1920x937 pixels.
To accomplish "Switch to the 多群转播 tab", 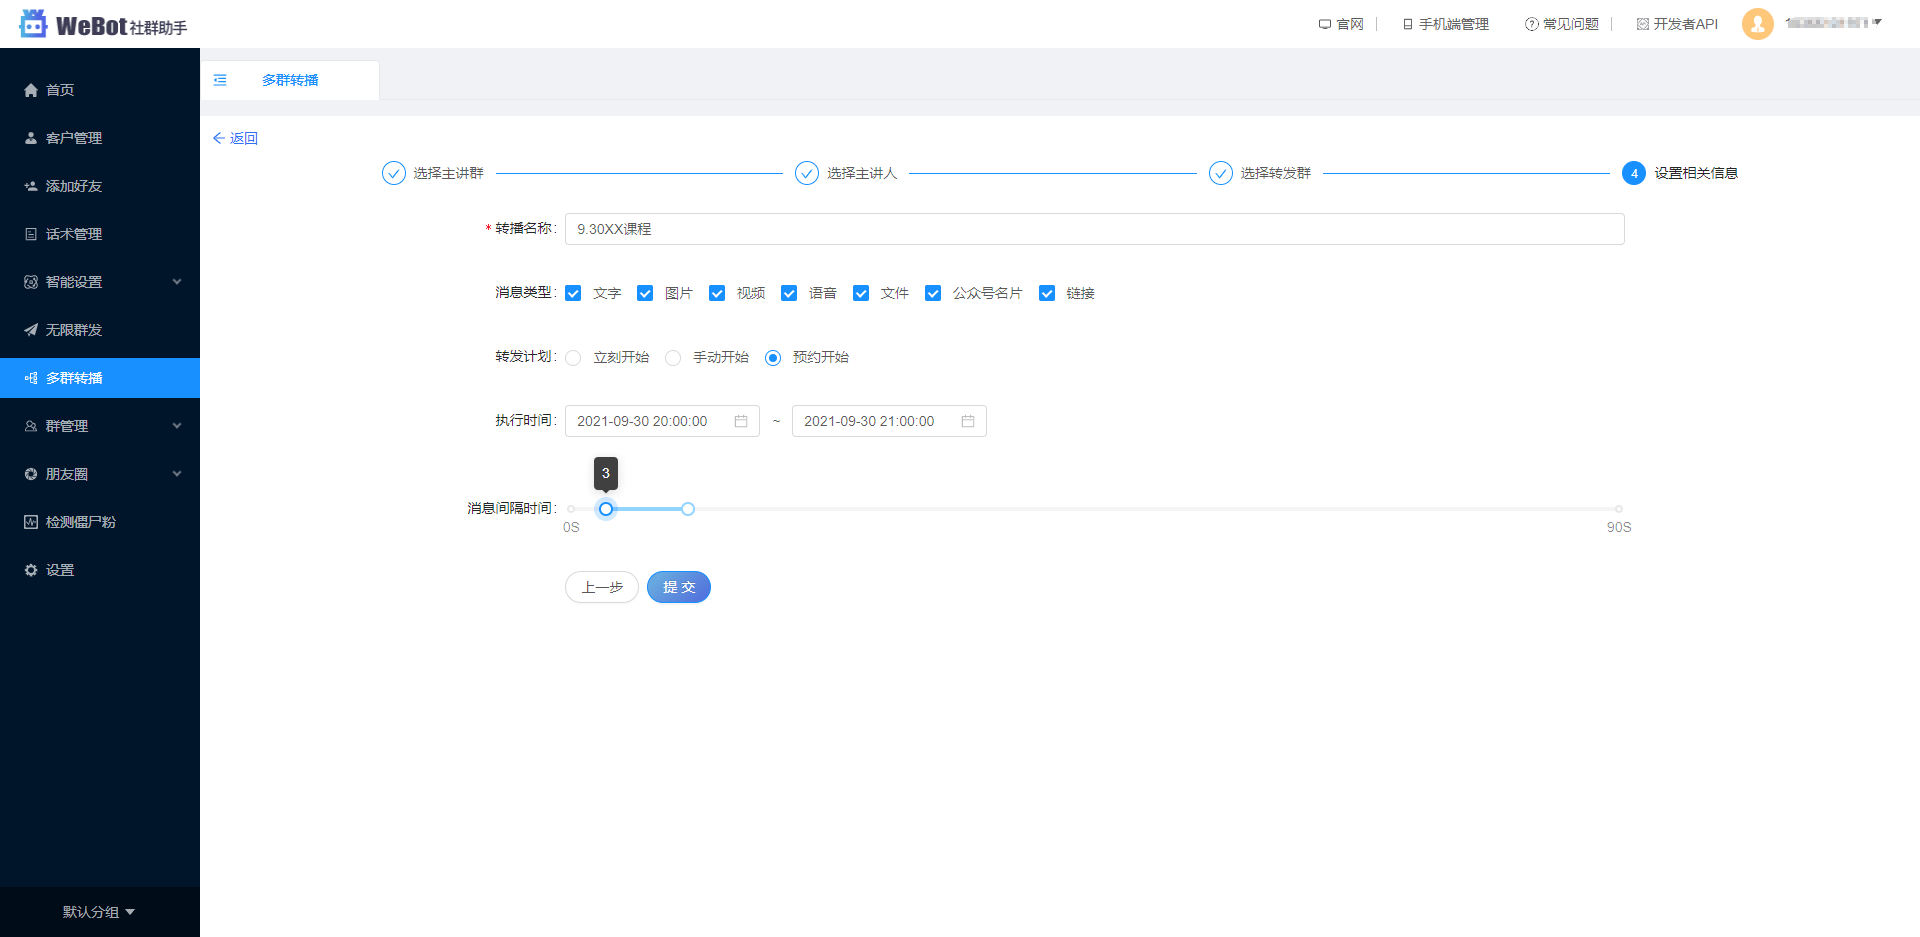I will point(290,80).
